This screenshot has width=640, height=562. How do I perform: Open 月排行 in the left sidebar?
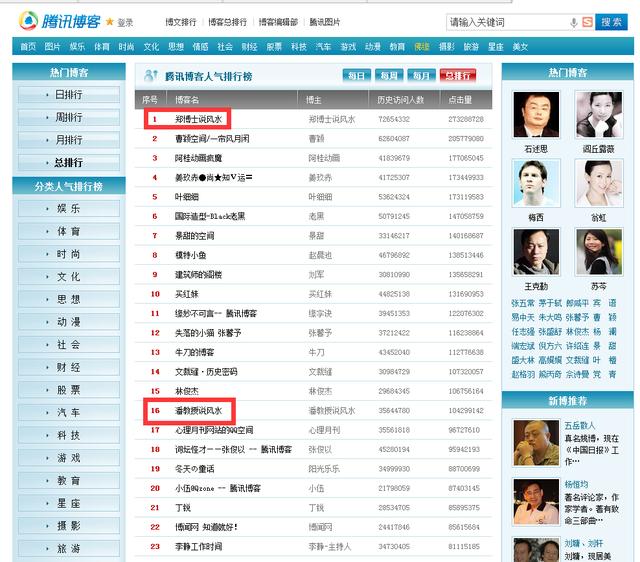click(x=69, y=140)
